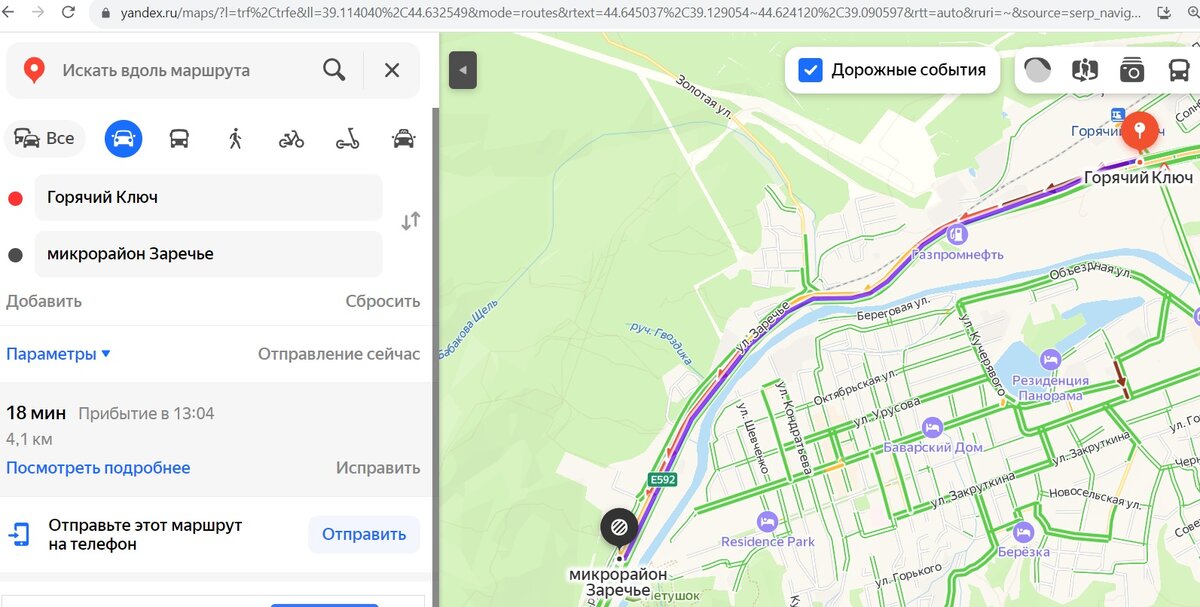This screenshot has height=607, width=1200.
Task: Select the Все route modes tab
Action: [x=45, y=138]
